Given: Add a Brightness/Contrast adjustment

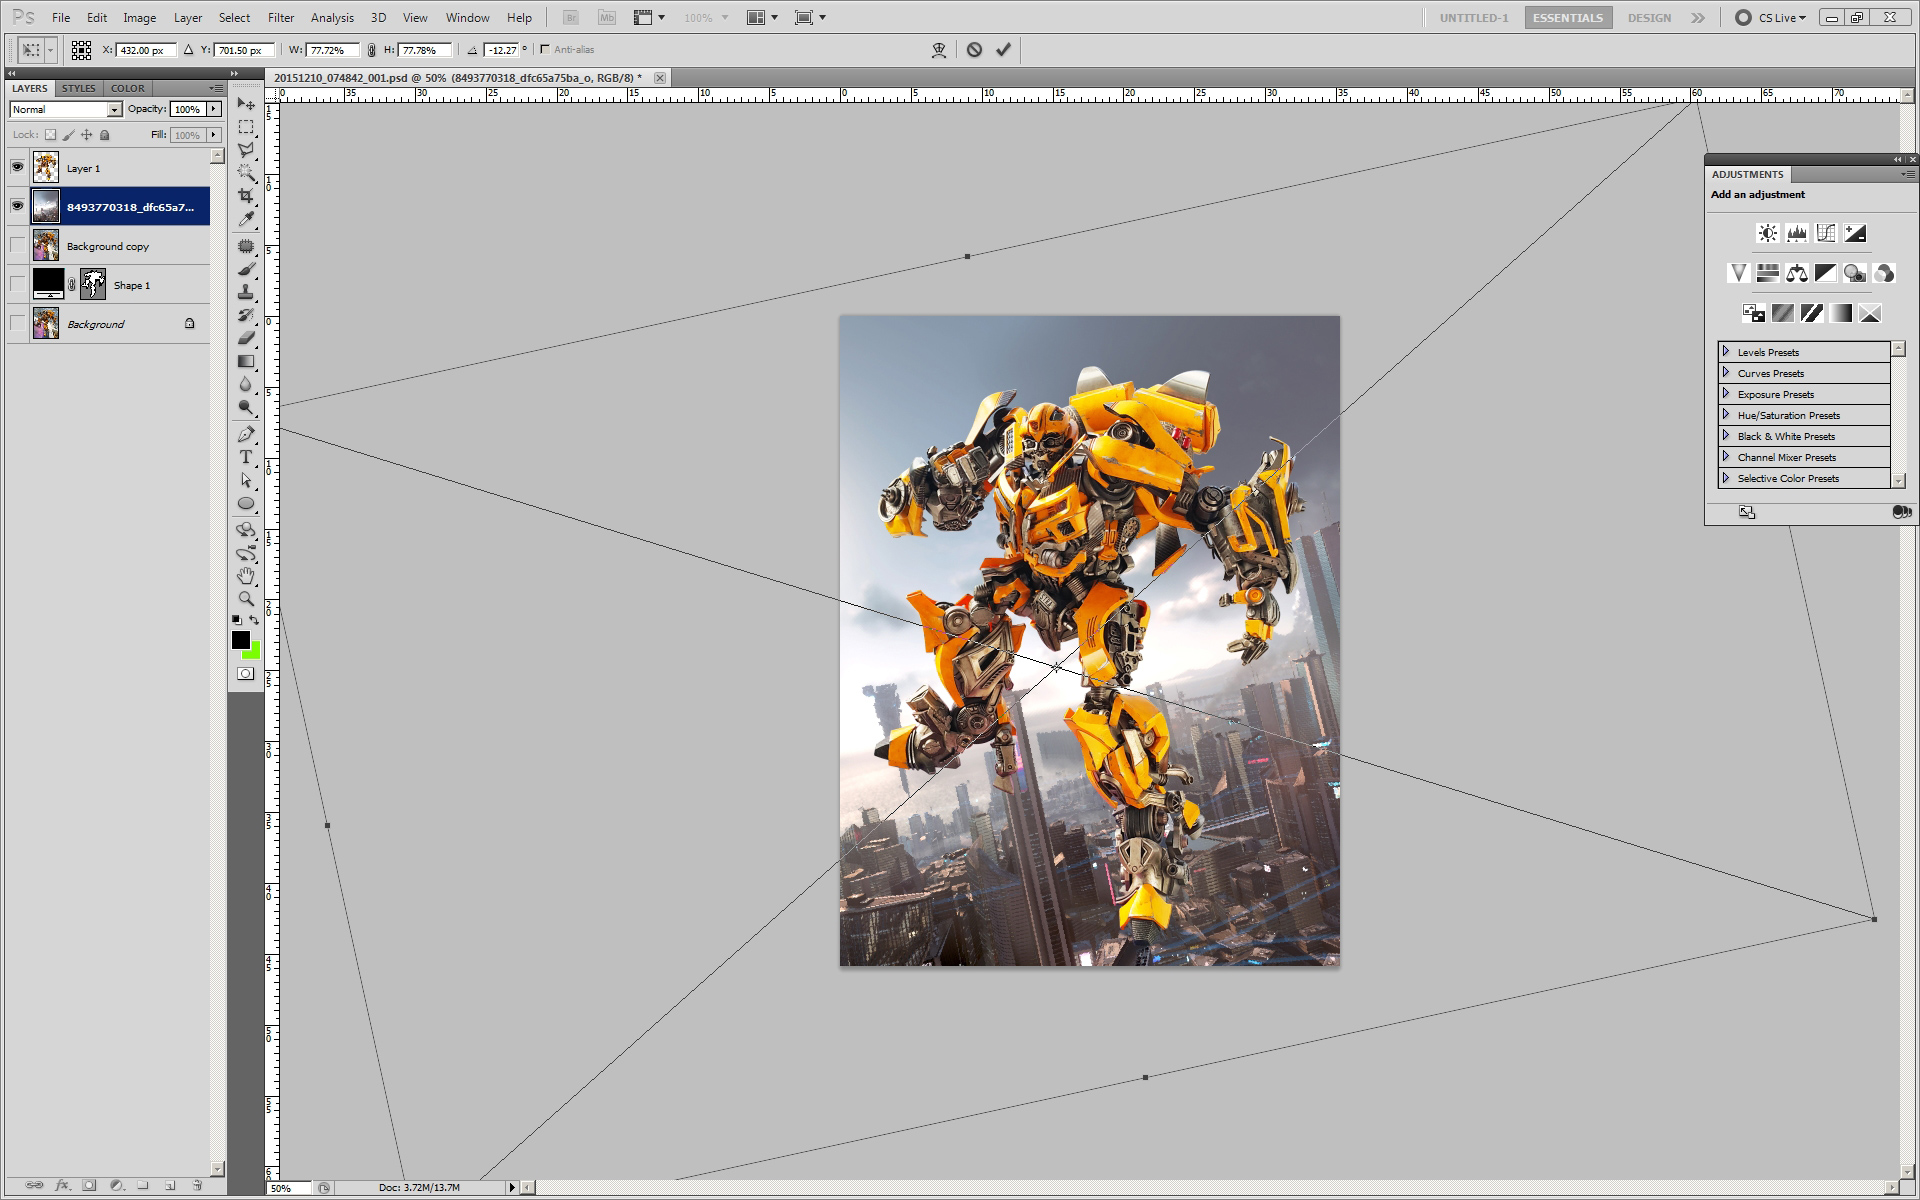Looking at the screenshot, I should [x=1768, y=233].
